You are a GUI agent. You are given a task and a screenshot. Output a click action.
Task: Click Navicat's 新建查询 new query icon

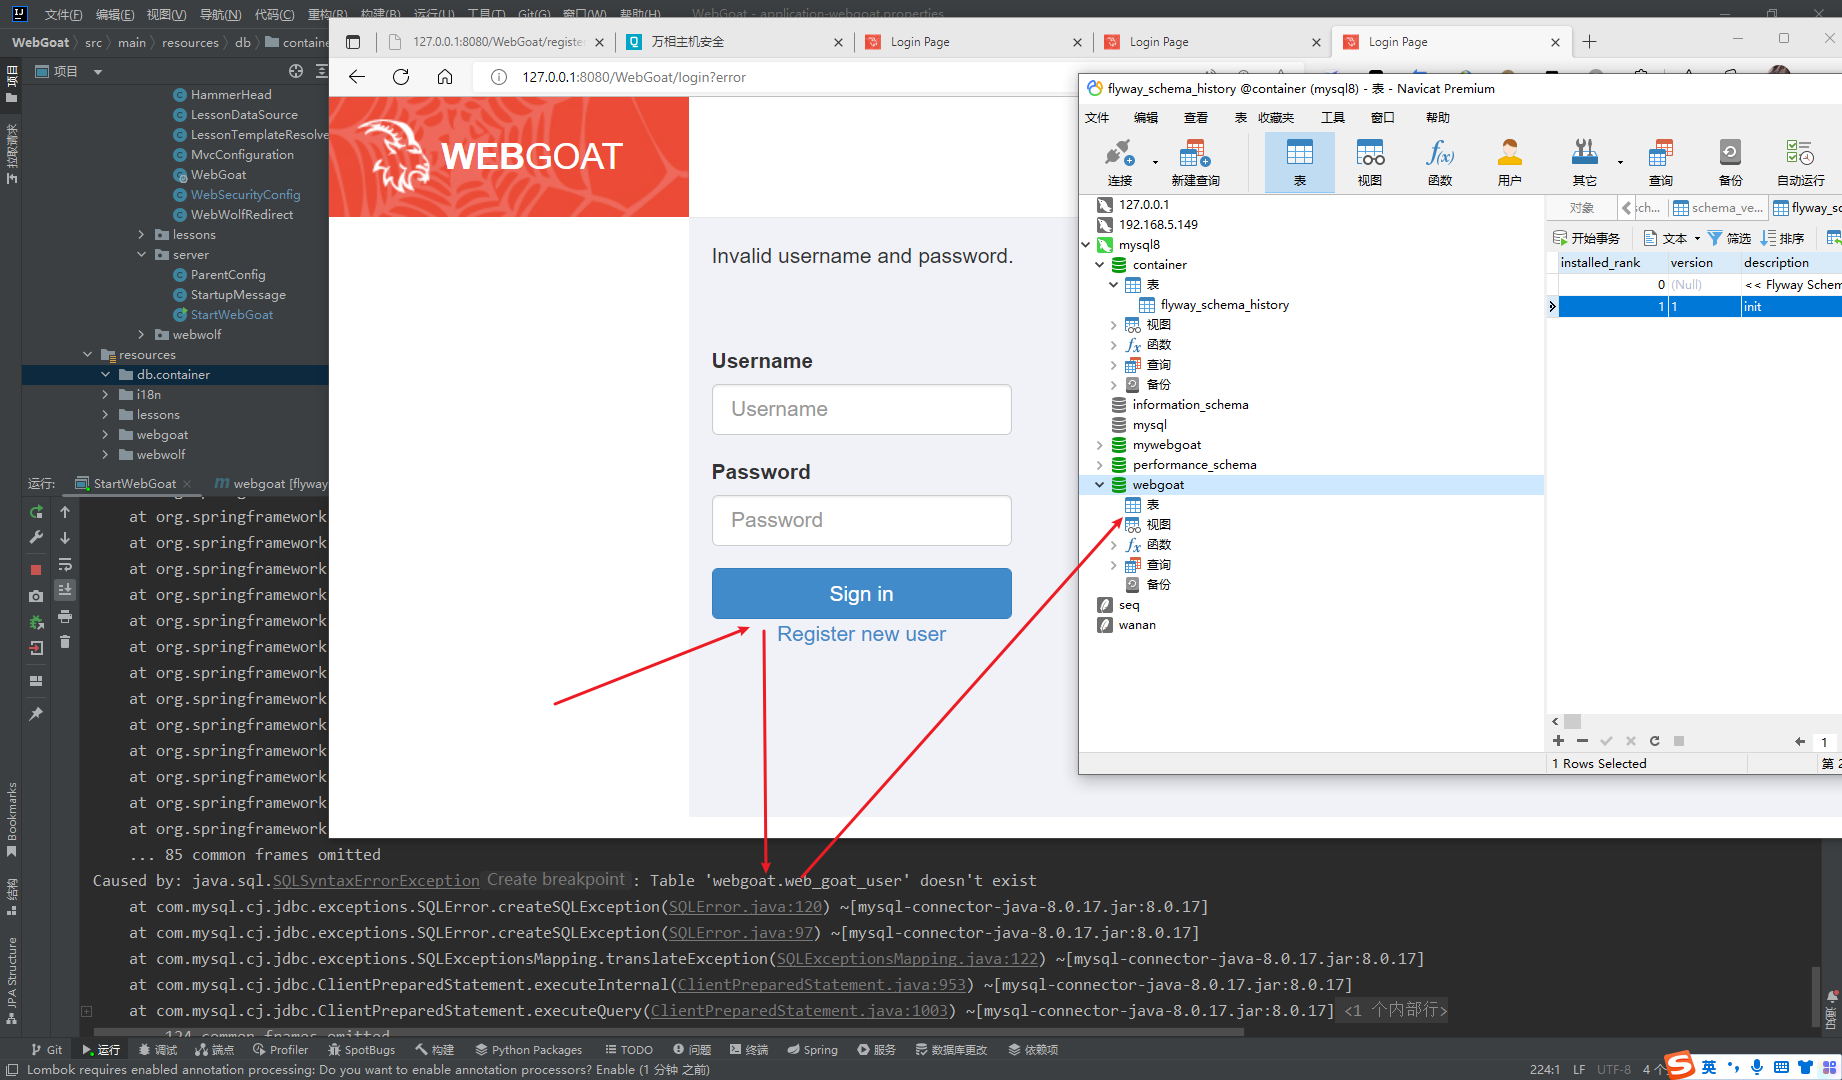pos(1195,163)
